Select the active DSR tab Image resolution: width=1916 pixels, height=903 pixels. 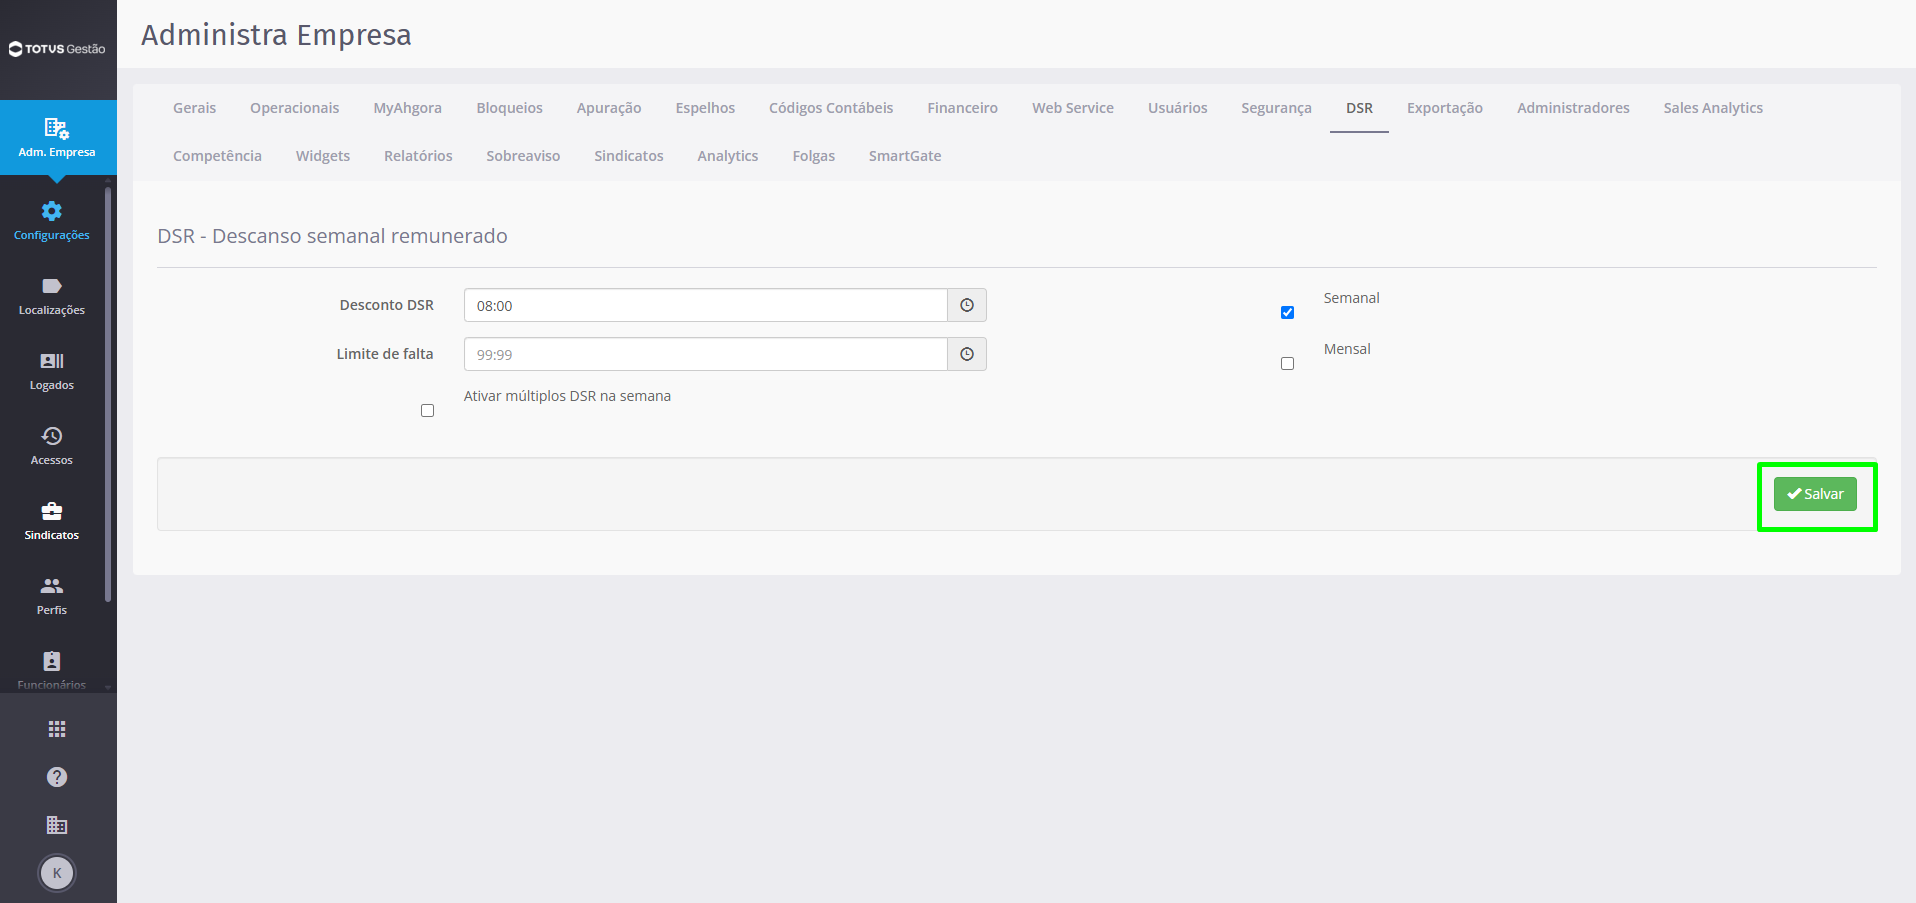pyautogui.click(x=1359, y=108)
